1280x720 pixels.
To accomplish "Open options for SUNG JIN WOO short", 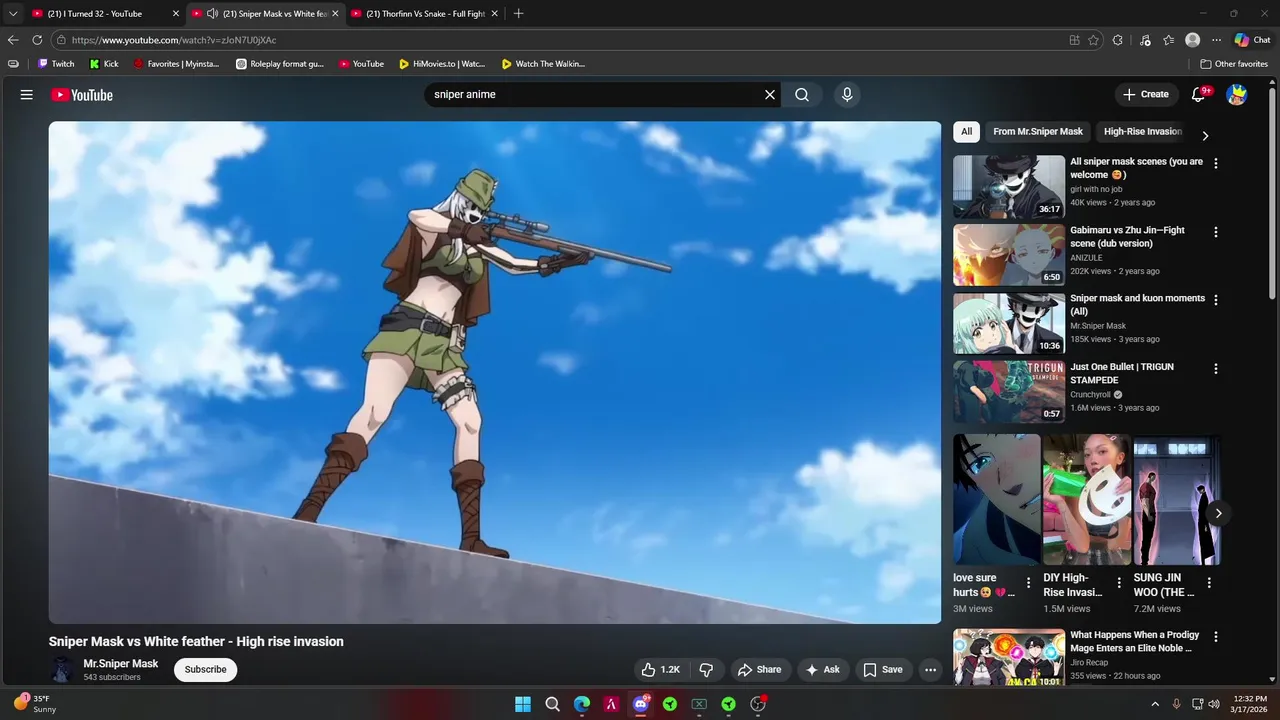I will [1209, 583].
